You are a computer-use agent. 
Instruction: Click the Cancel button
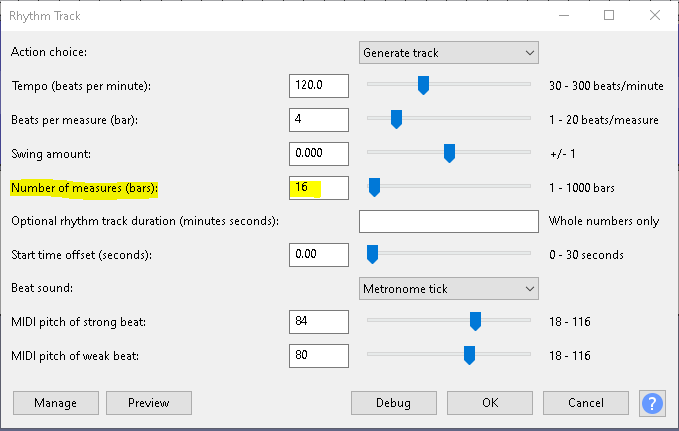click(586, 403)
